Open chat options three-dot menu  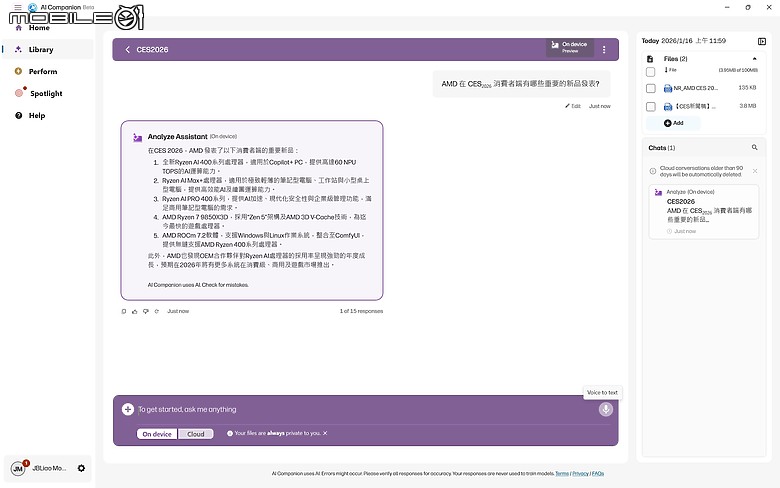point(604,50)
